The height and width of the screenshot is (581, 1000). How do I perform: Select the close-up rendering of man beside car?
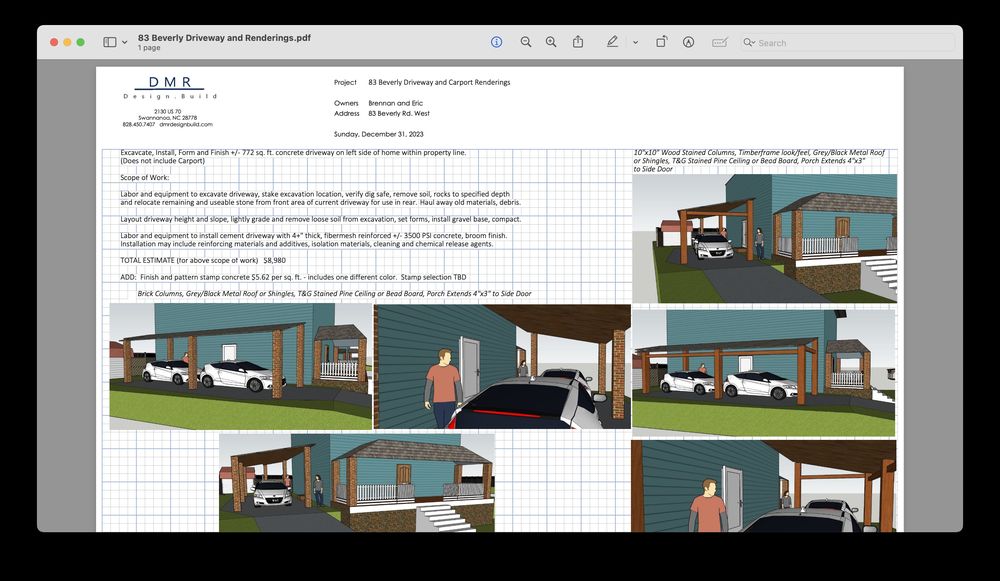click(502, 367)
